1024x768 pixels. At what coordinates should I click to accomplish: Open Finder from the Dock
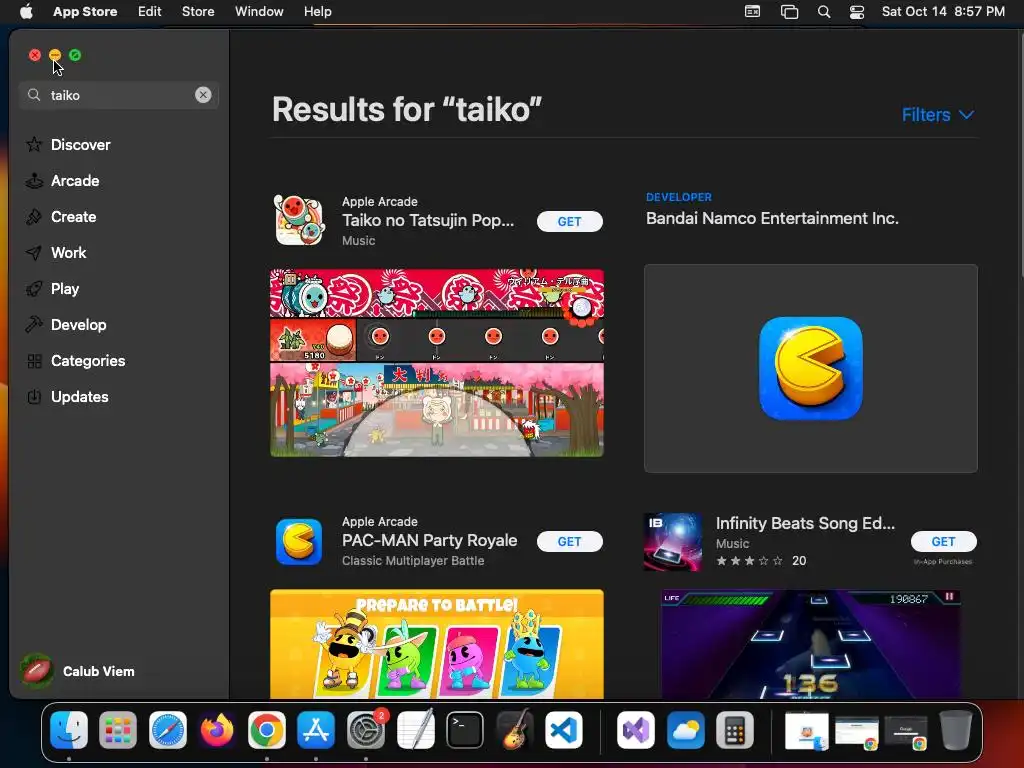pyautogui.click(x=69, y=730)
